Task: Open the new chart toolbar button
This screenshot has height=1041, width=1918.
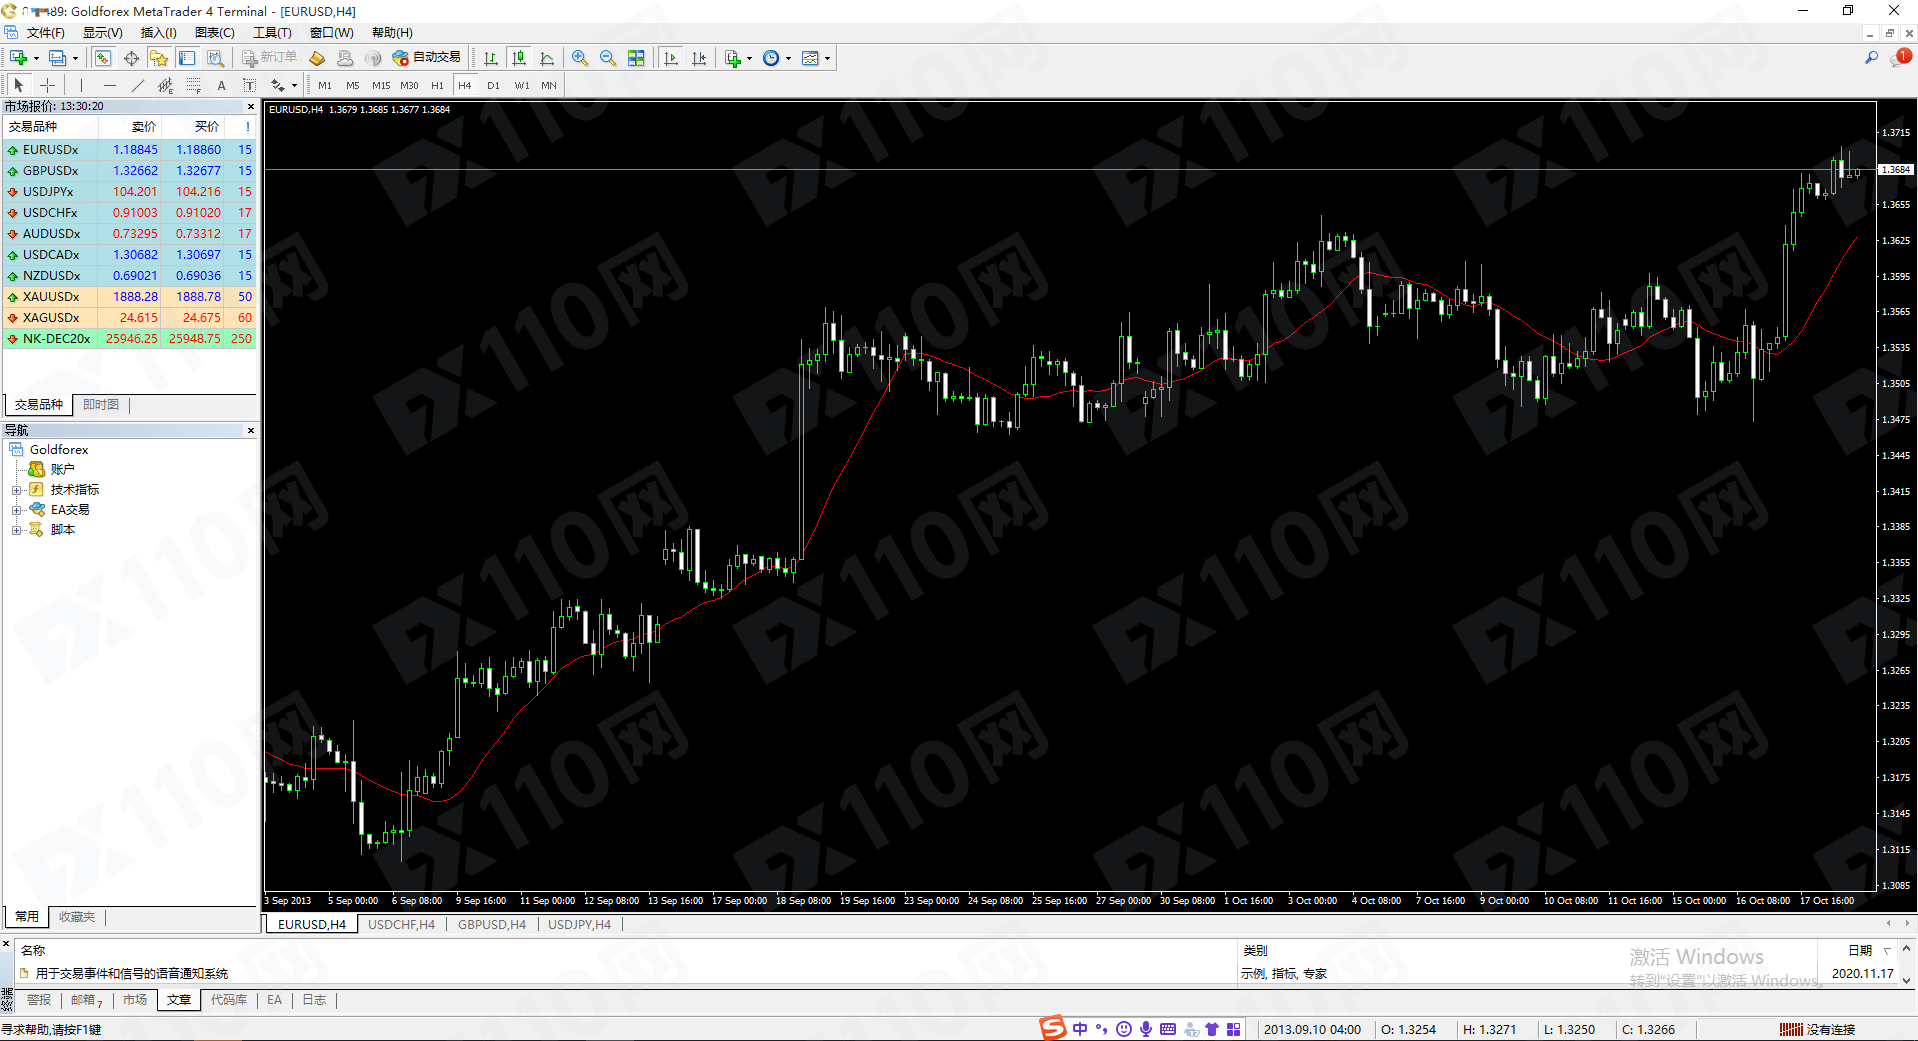Action: pyautogui.click(x=18, y=58)
